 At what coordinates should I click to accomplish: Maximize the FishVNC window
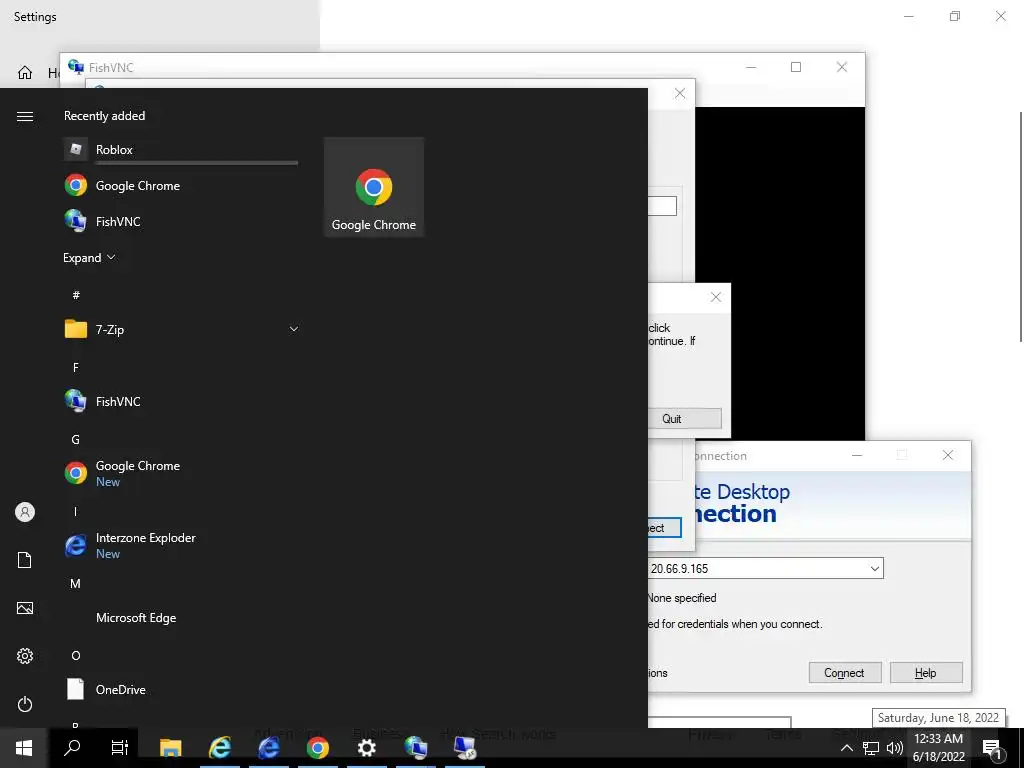[x=795, y=67]
